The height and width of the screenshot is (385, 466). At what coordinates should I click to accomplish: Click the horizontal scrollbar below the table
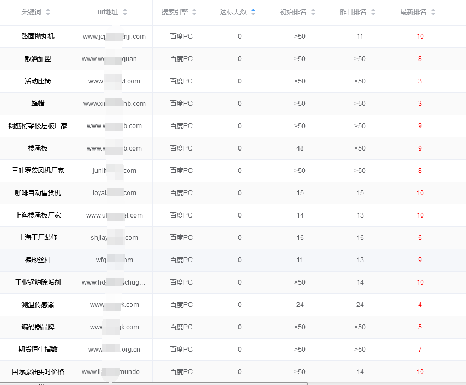pyautogui.click(x=153, y=384)
